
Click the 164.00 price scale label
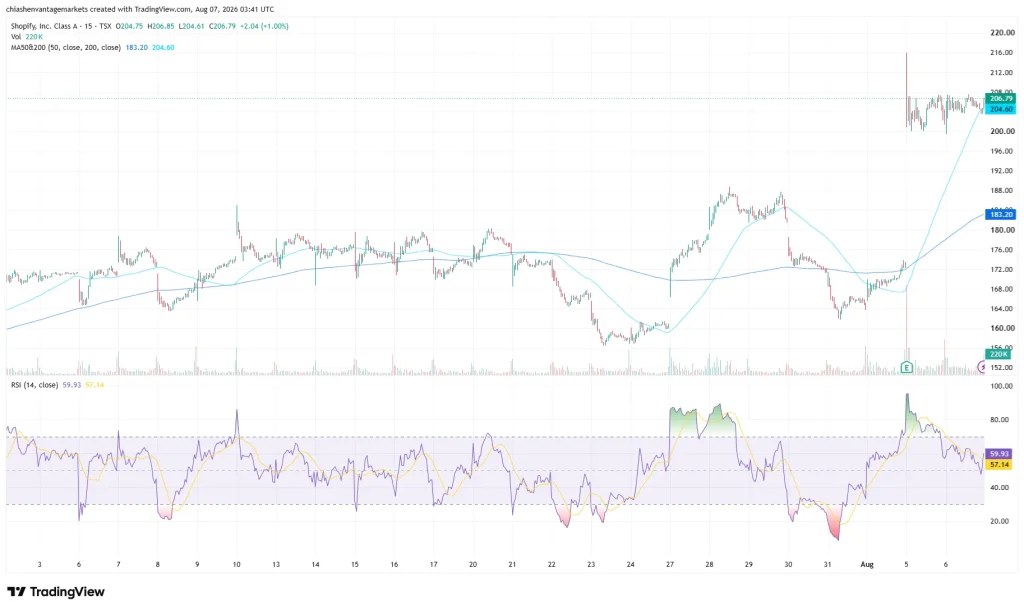(x=1001, y=308)
